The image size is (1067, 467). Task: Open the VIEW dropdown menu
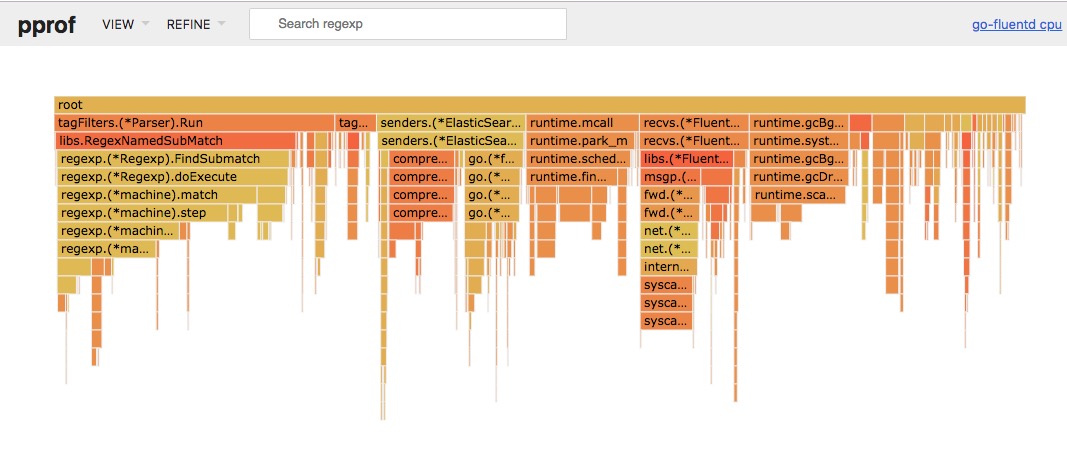125,24
